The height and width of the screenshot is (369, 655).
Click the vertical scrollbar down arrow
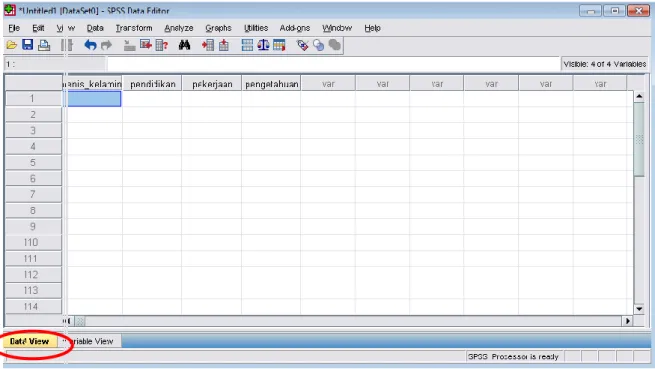pyautogui.click(x=639, y=309)
